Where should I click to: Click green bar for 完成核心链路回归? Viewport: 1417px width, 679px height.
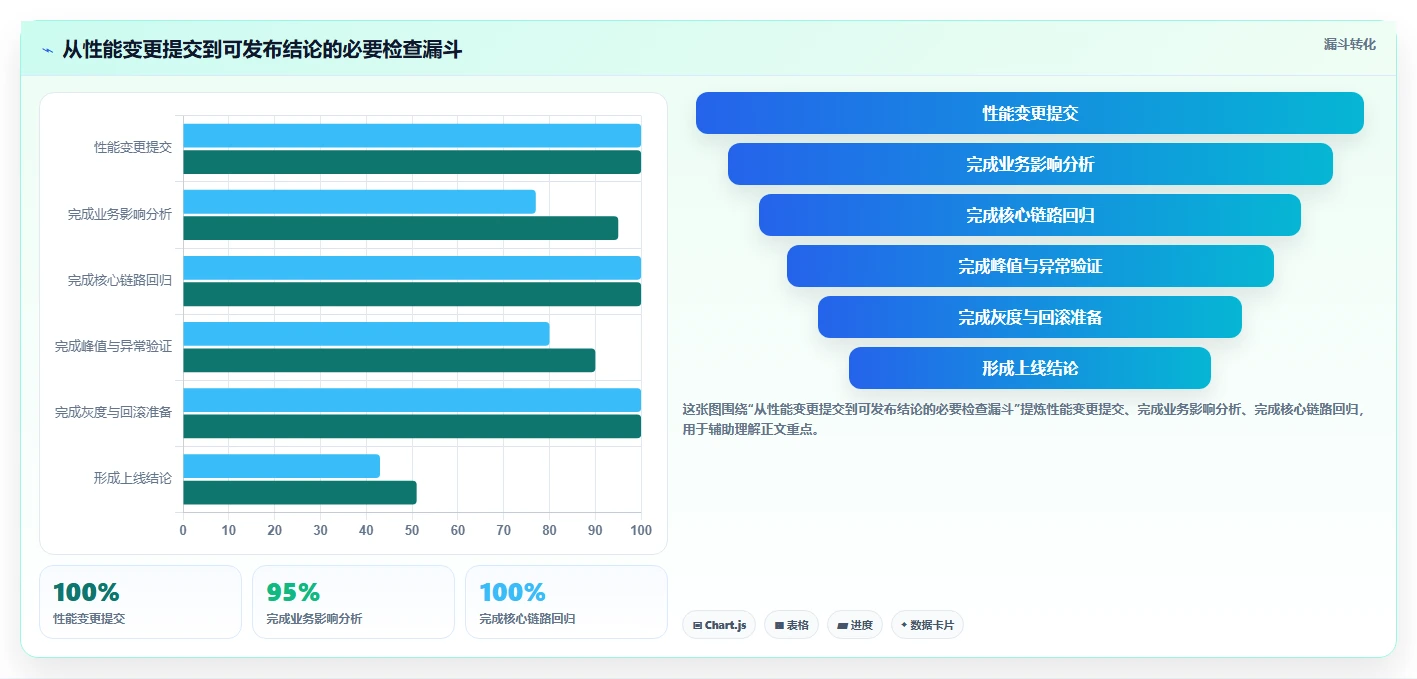[412, 294]
